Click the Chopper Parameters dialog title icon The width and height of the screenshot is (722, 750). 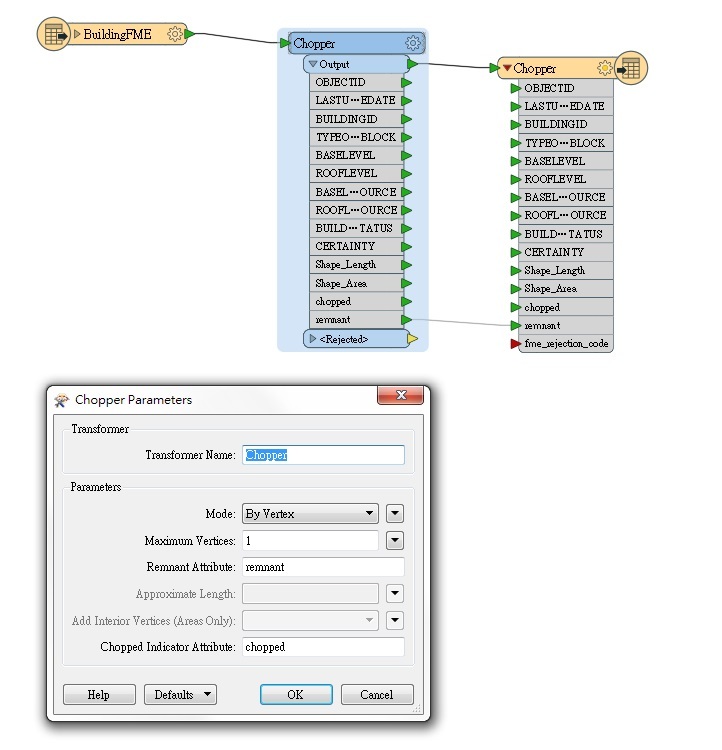click(61, 400)
